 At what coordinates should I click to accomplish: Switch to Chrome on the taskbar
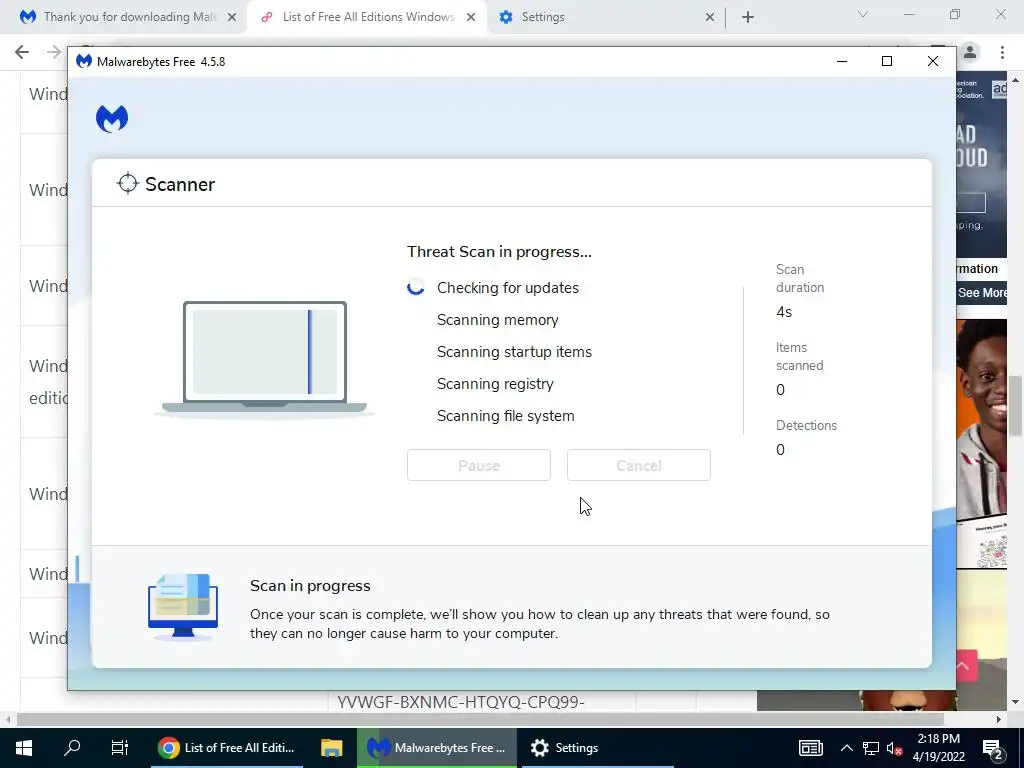point(227,748)
